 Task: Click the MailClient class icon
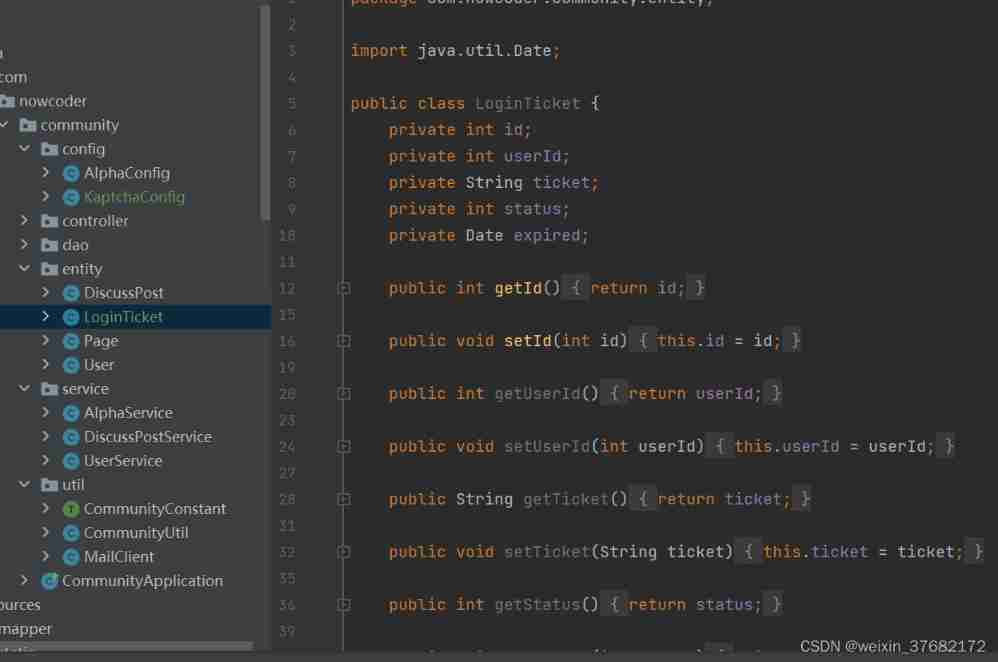71,557
